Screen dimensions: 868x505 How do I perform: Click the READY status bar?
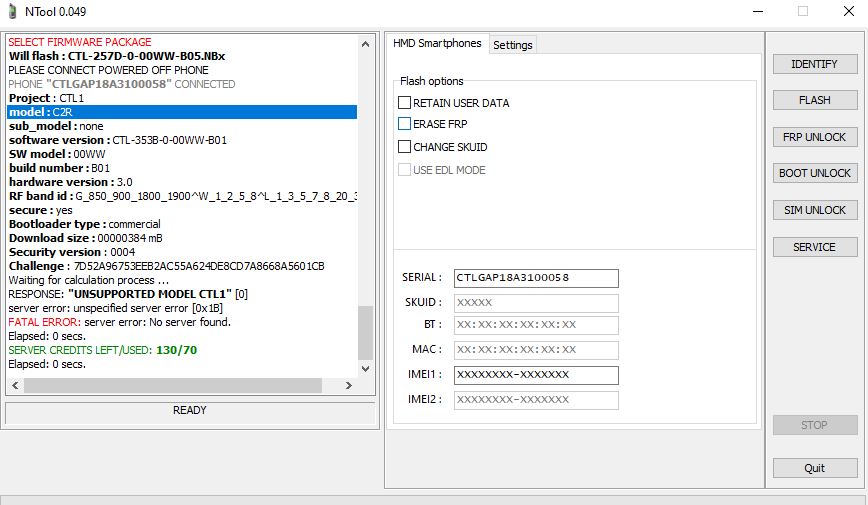pos(189,411)
